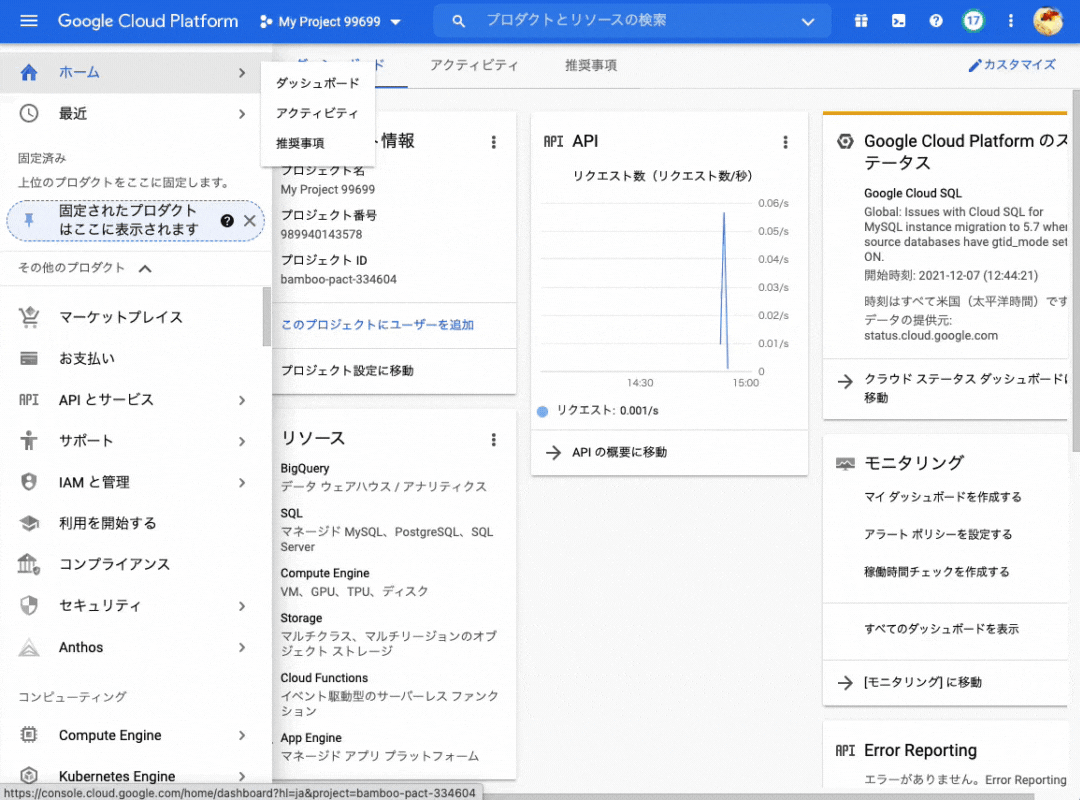Screen dimensions: 1080x800
Task: Open BigQuery in the Resources card
Action: pos(304,469)
